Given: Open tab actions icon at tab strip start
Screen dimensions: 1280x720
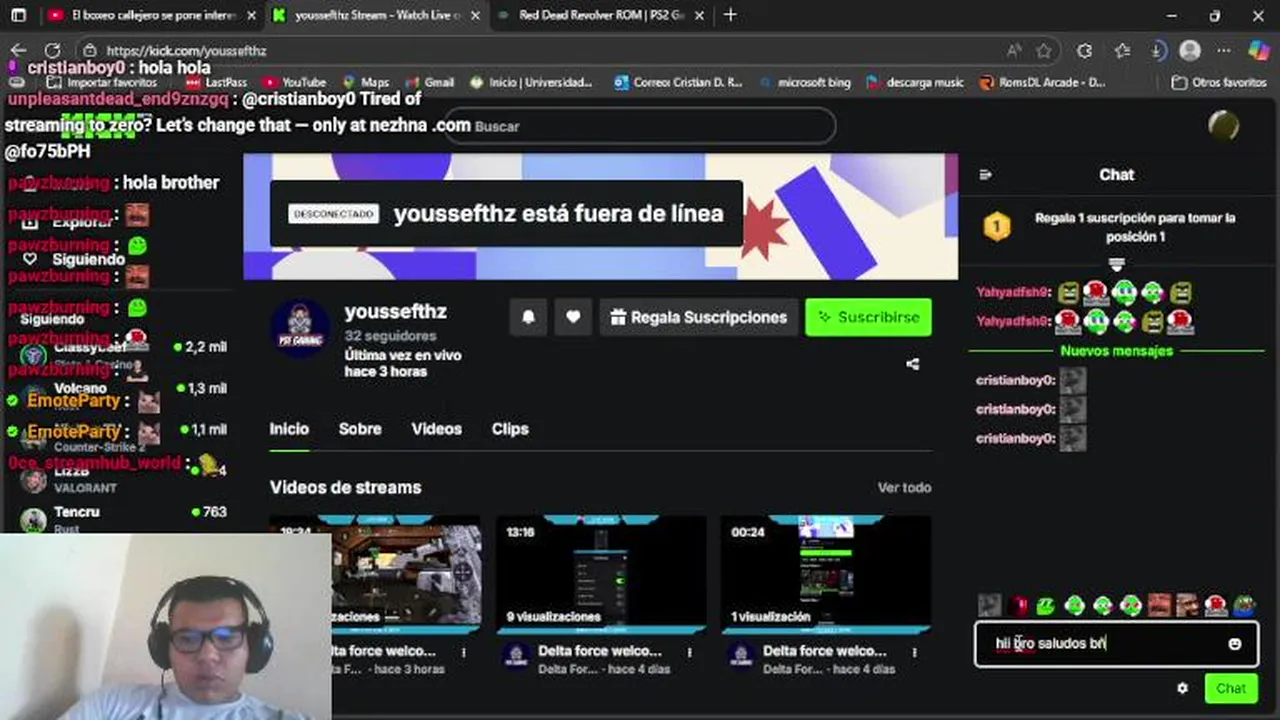Looking at the screenshot, I should (18, 15).
